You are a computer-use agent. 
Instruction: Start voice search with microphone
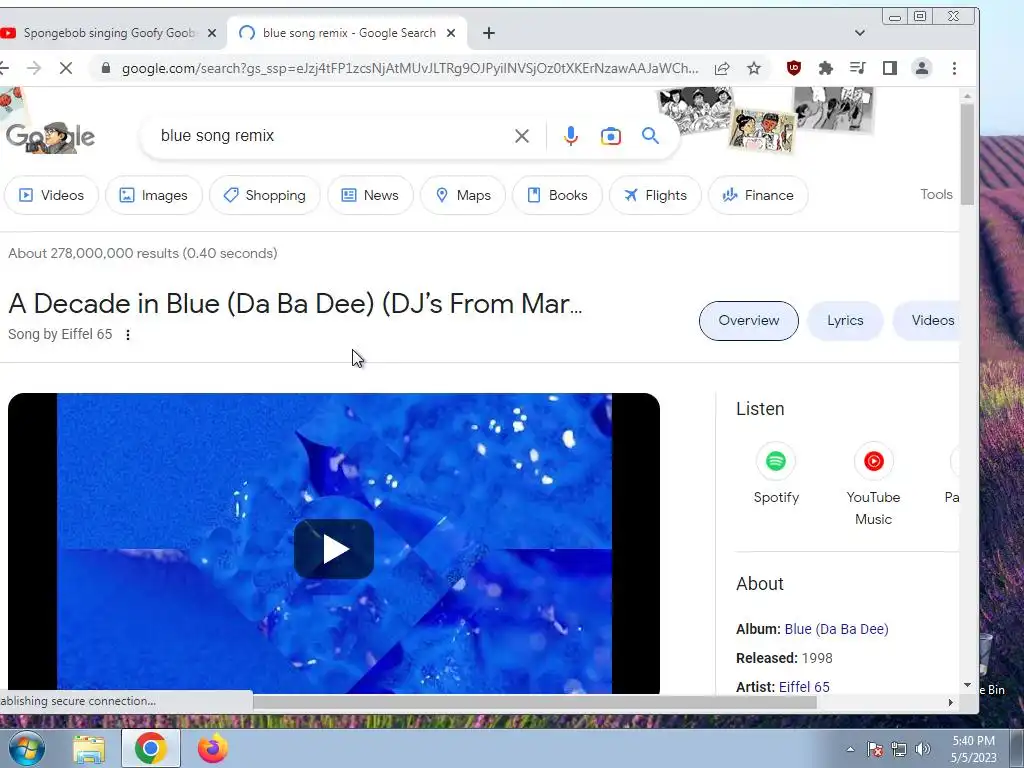coord(570,136)
